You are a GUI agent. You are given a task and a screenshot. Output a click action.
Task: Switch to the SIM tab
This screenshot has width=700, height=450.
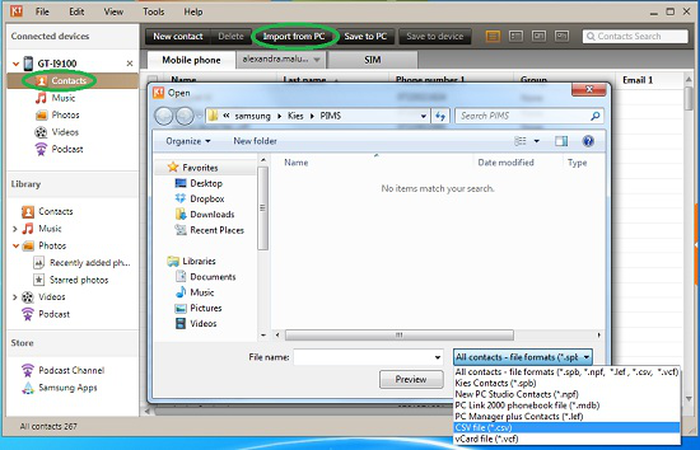pyautogui.click(x=373, y=60)
